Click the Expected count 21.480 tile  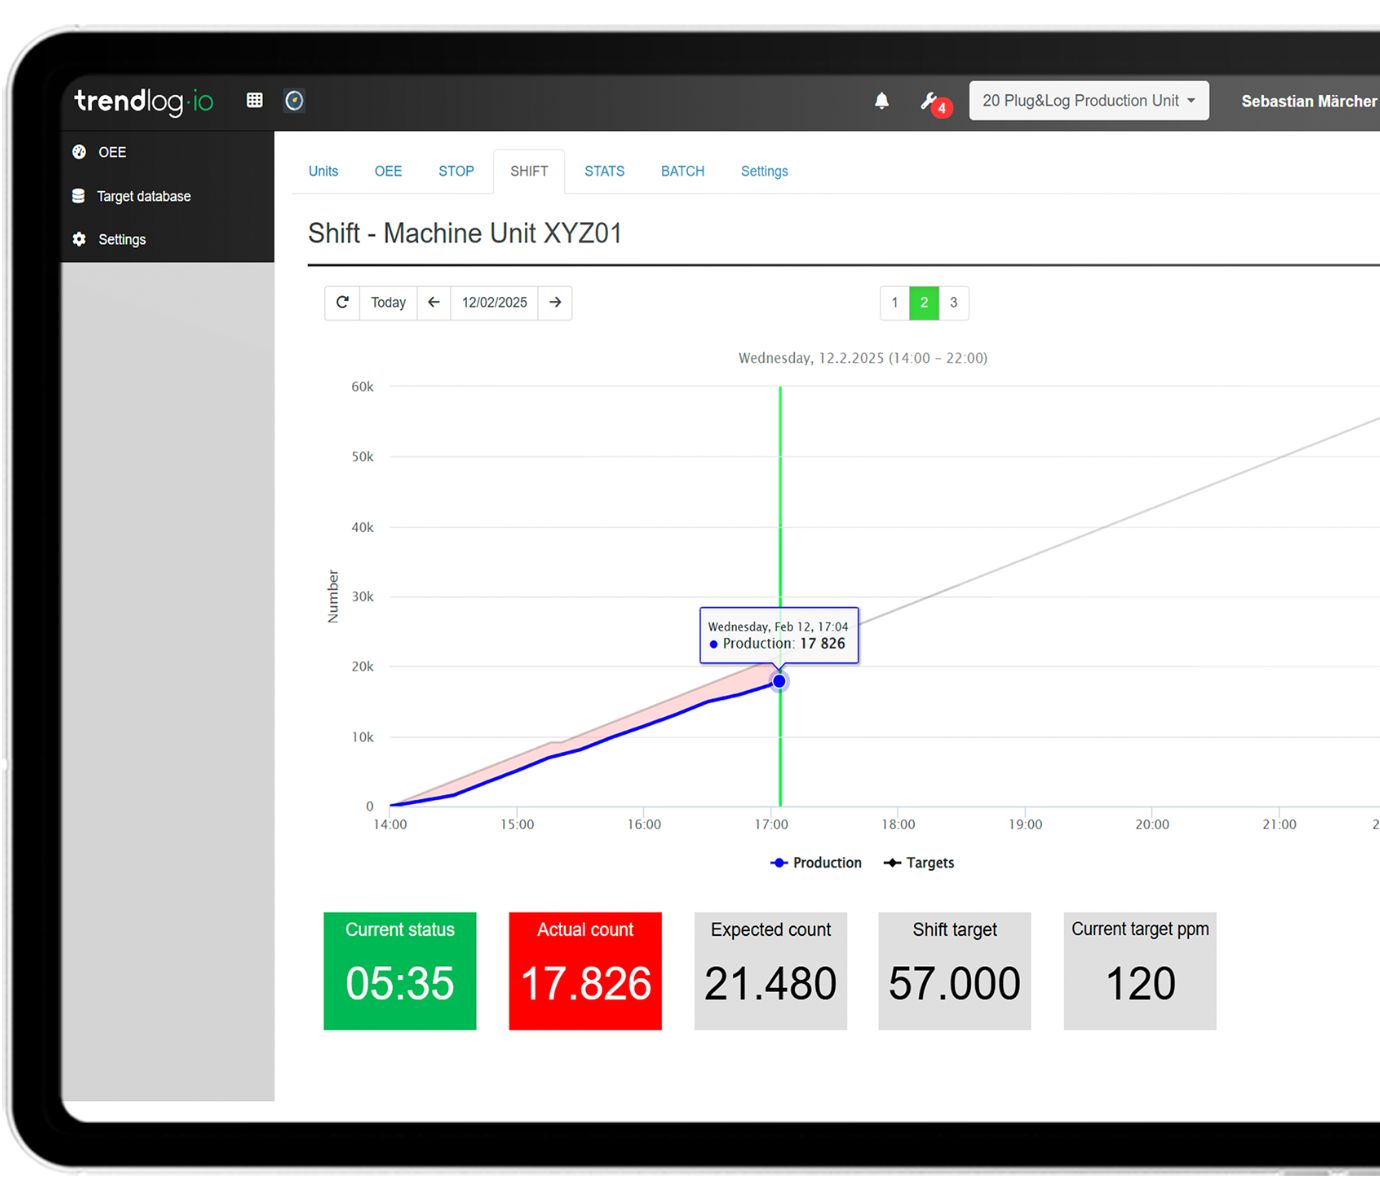(771, 971)
